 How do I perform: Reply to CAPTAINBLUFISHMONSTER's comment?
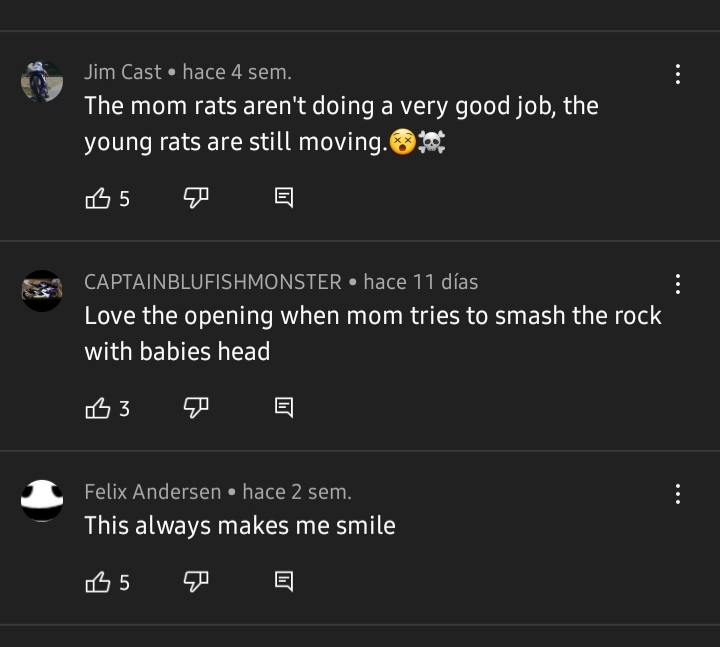coord(284,408)
